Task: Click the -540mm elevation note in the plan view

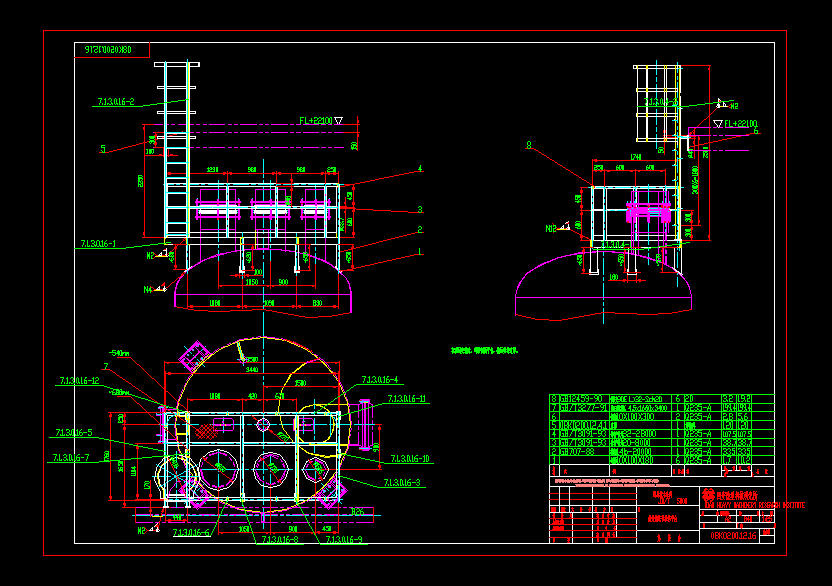Action: (119, 354)
